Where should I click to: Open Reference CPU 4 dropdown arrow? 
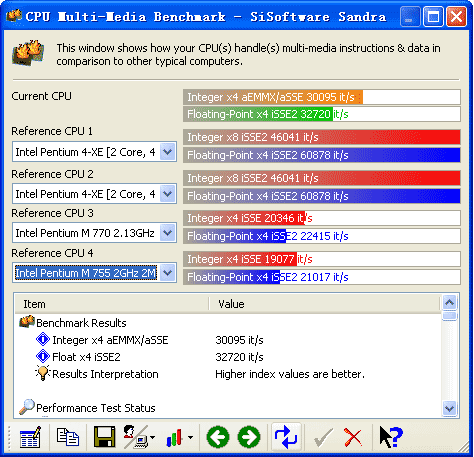167,273
